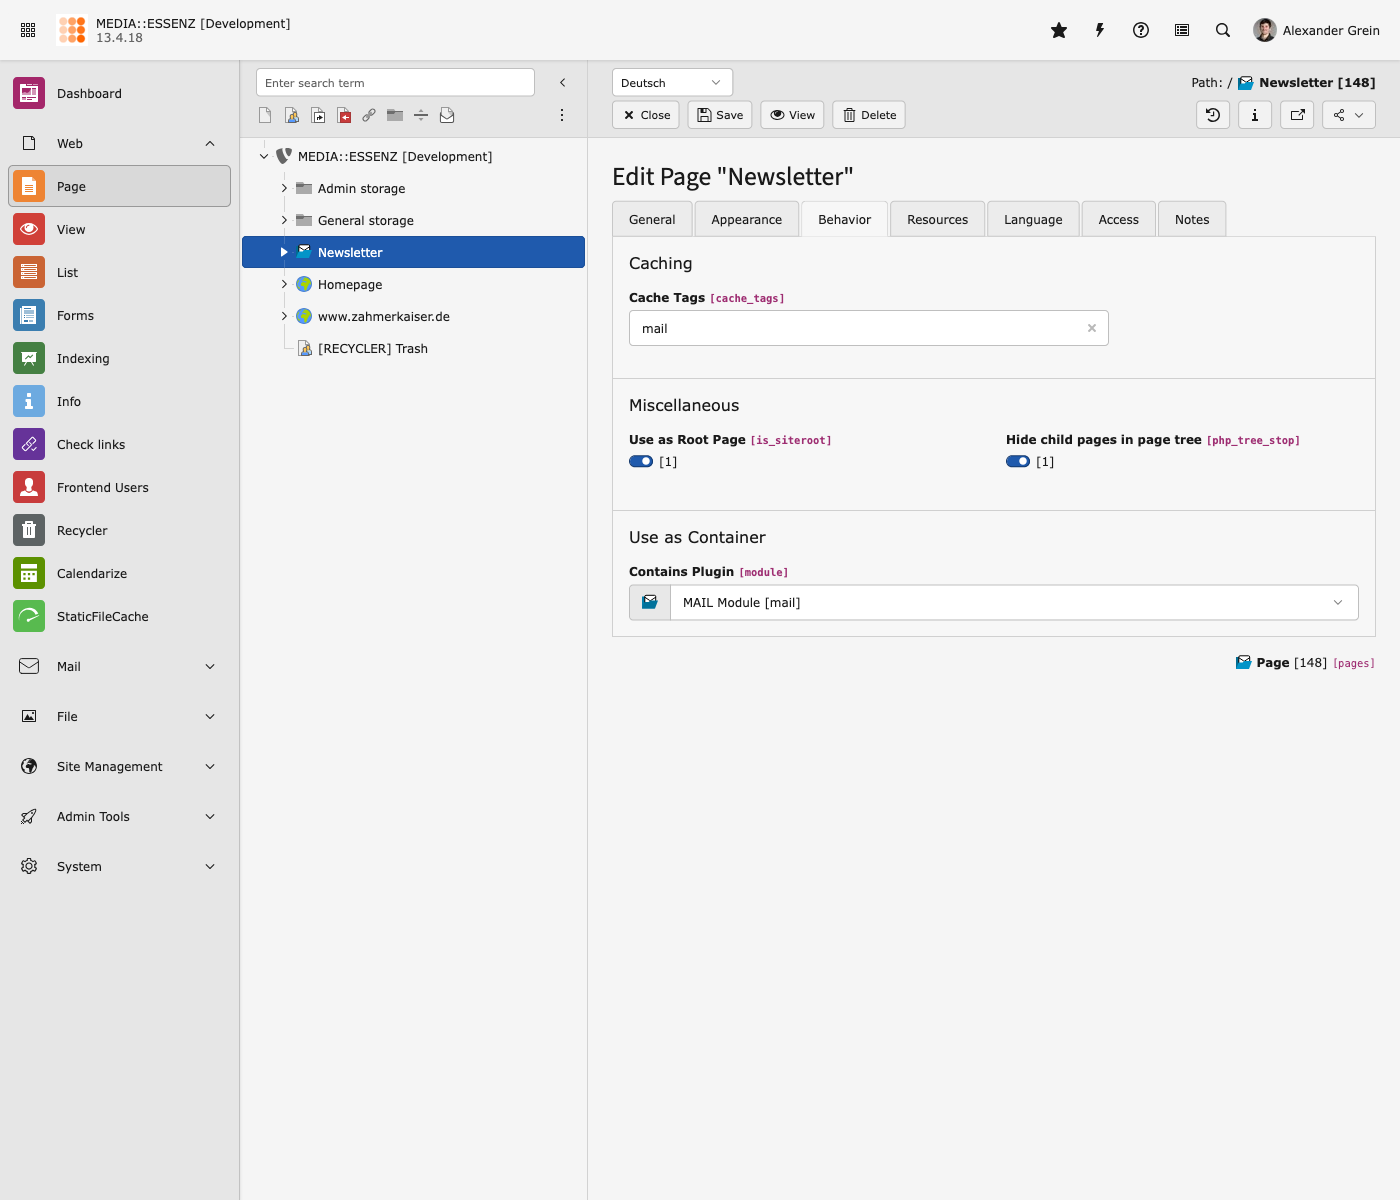
Task: Switch to the Appearance tab
Action: click(746, 220)
